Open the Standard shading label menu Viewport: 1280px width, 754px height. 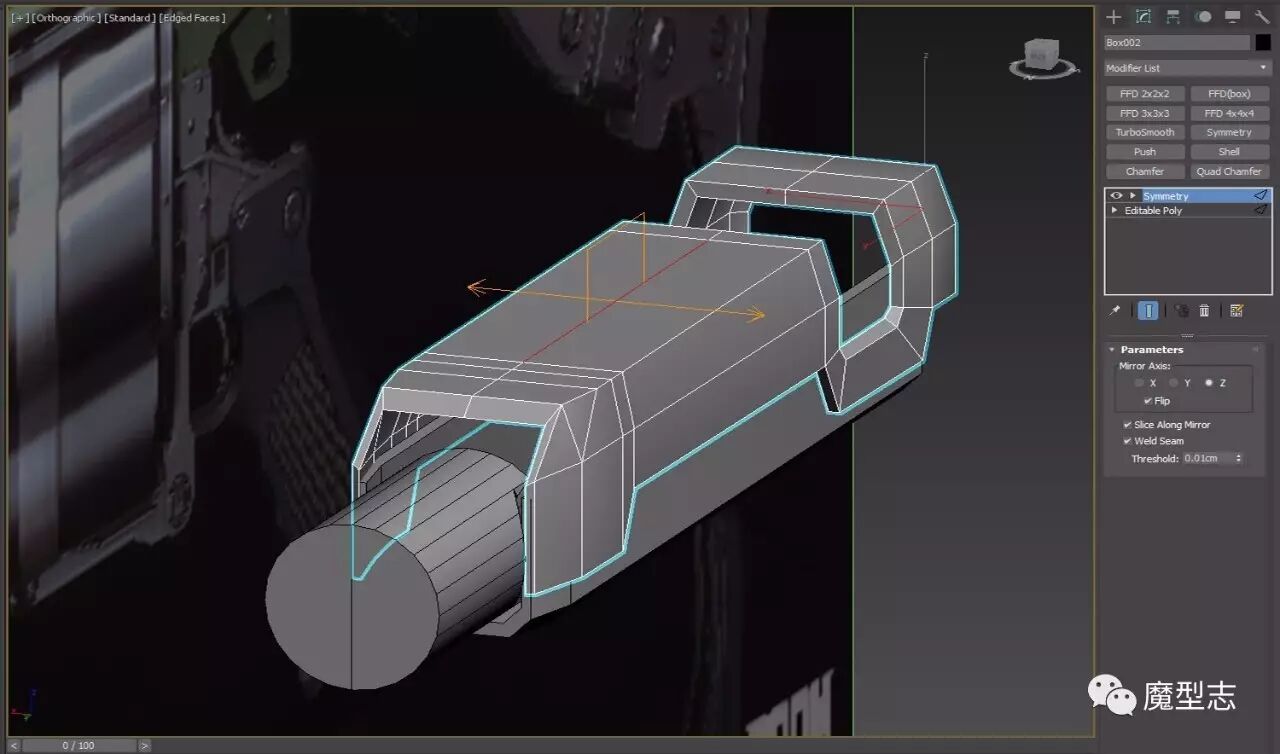(129, 18)
